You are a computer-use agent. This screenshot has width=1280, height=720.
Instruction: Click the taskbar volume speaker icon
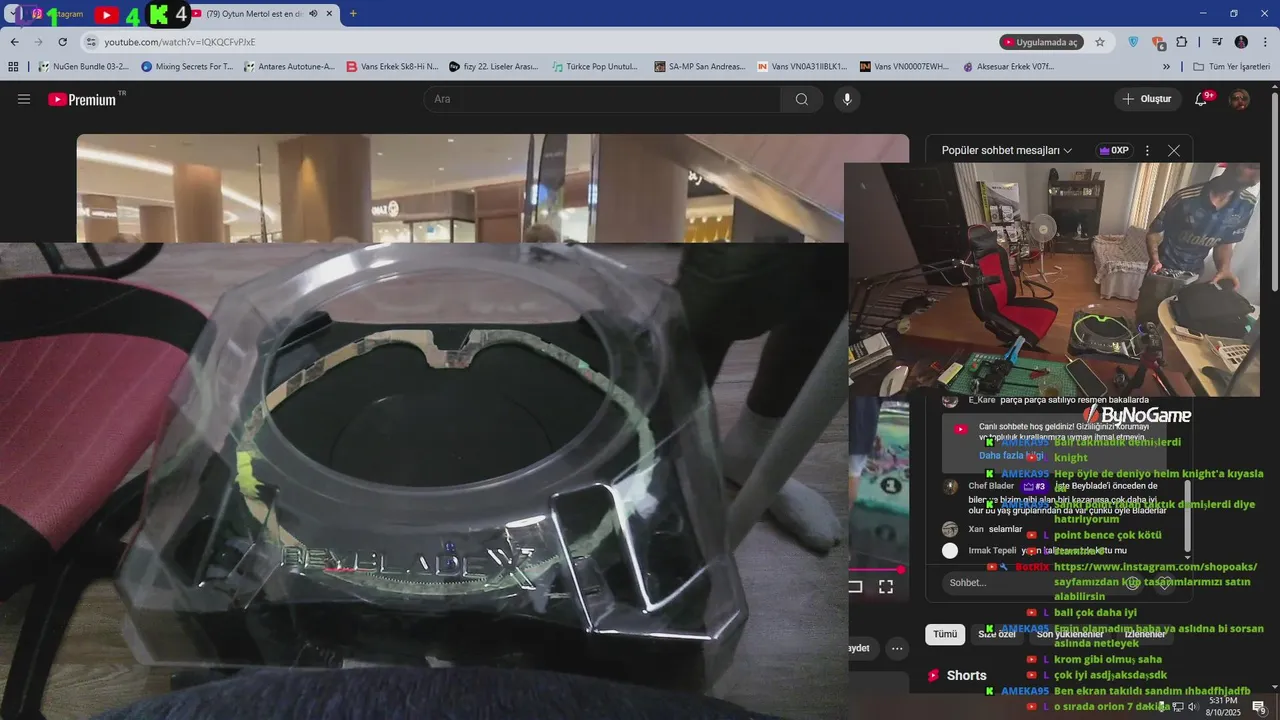pos(1192,707)
